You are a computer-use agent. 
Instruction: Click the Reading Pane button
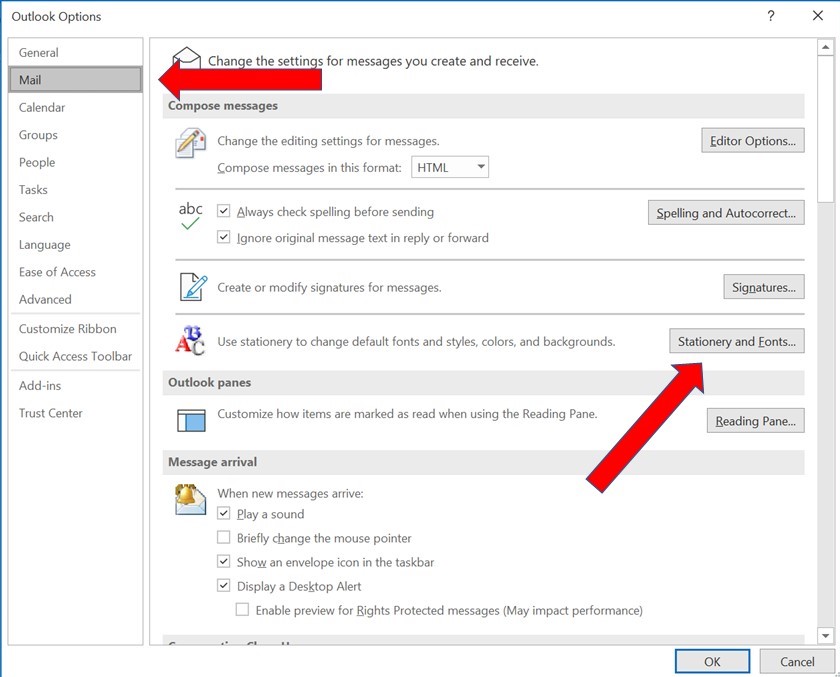click(x=755, y=421)
